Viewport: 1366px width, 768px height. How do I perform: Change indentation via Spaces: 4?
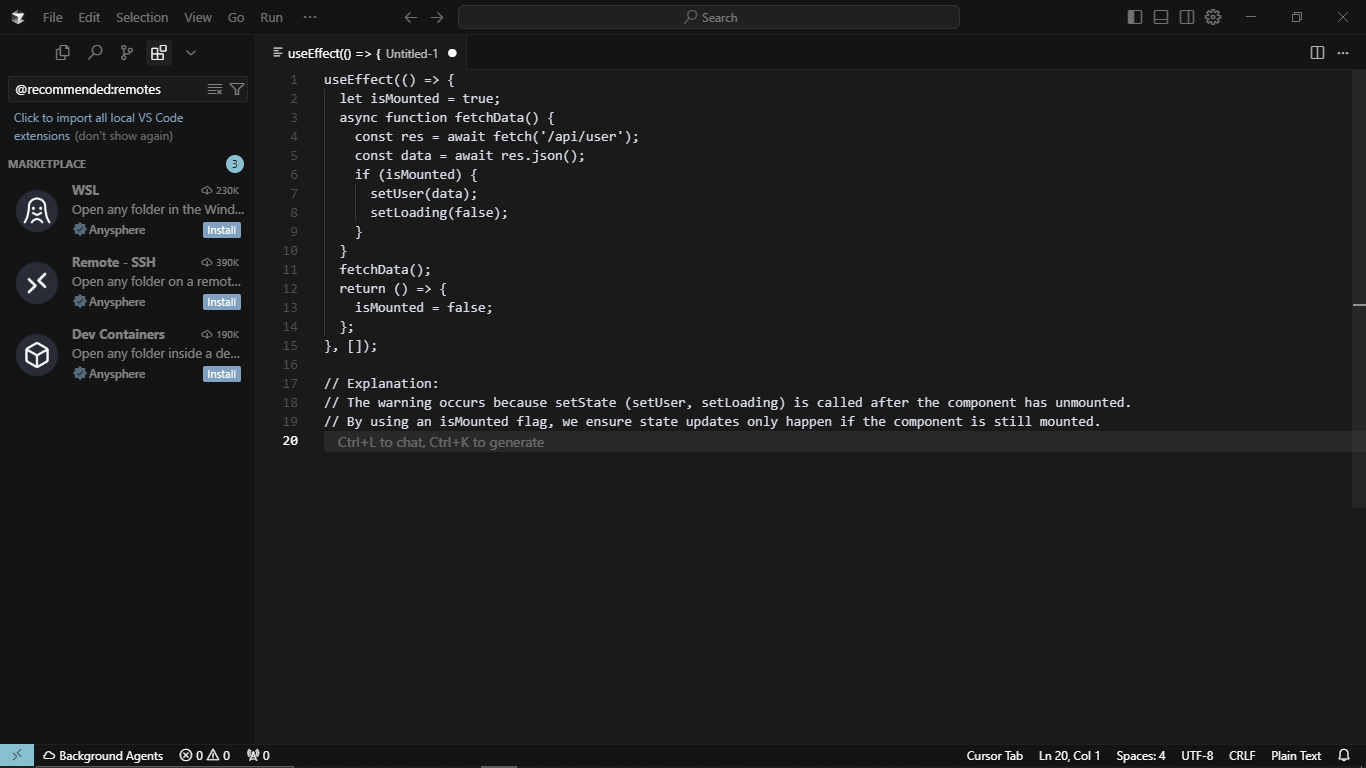click(1140, 756)
